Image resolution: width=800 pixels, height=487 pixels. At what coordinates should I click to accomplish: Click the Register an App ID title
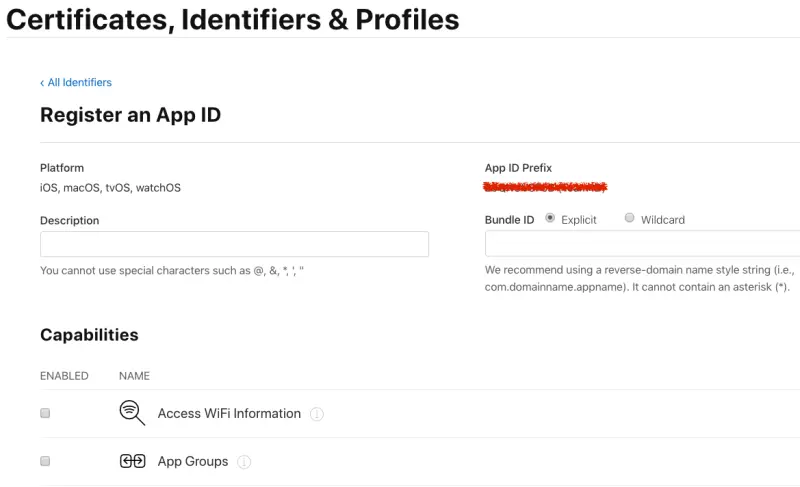130,115
